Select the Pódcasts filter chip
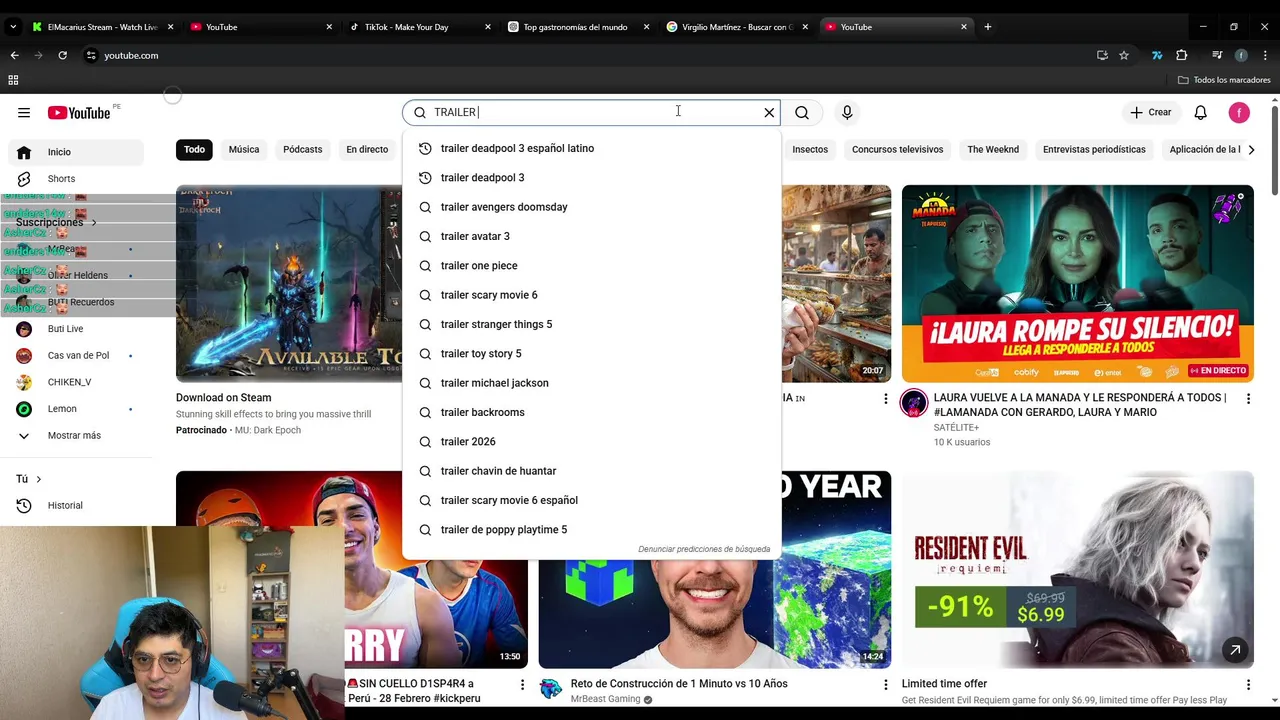Screen dimensions: 1280x720 click(302, 150)
